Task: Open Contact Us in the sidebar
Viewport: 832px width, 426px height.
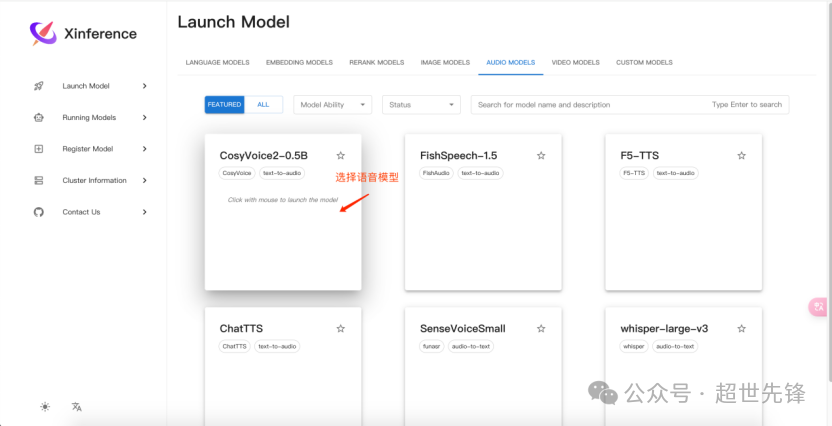Action: [x=81, y=212]
